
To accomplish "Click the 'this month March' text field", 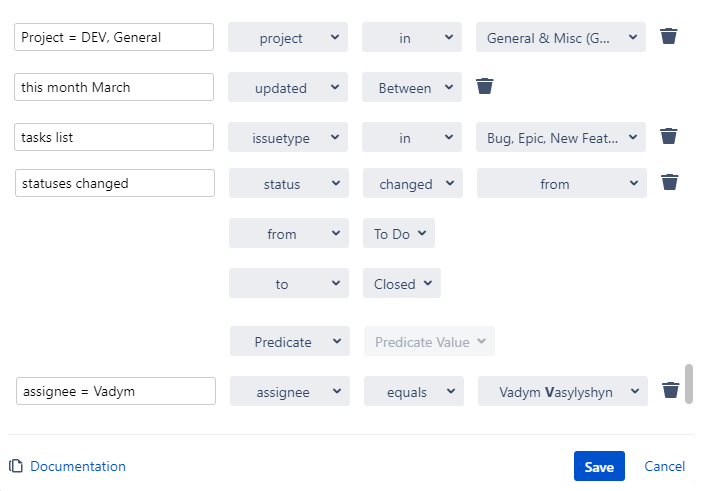I will click(x=114, y=88).
